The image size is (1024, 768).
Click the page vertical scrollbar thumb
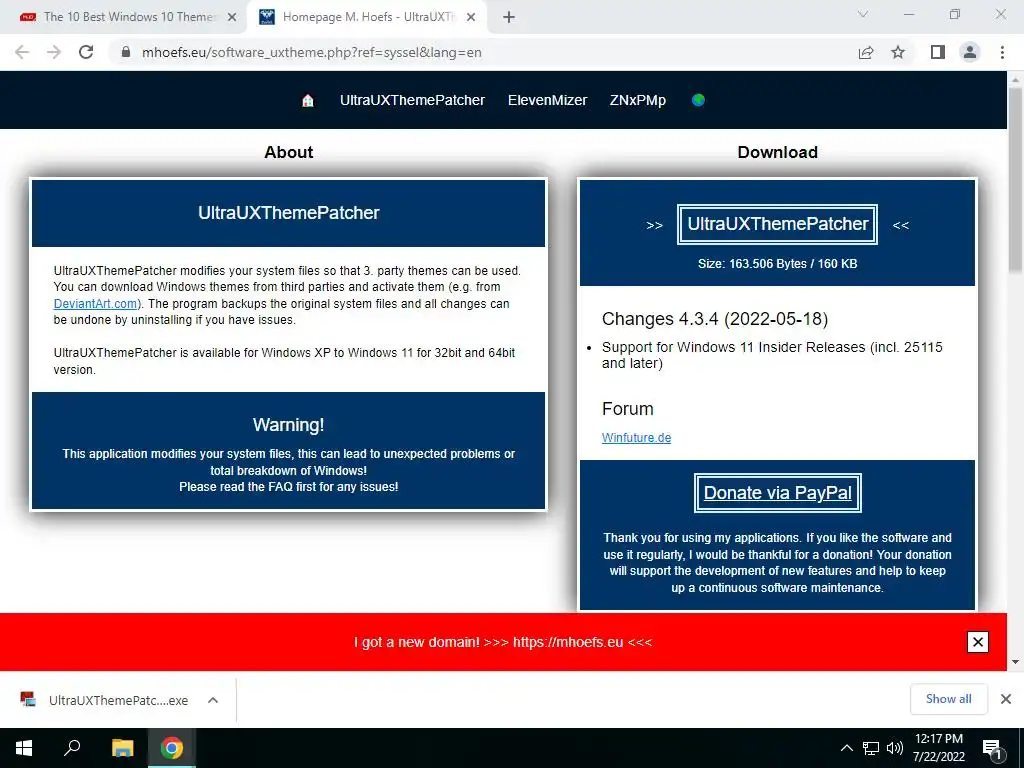[1015, 180]
